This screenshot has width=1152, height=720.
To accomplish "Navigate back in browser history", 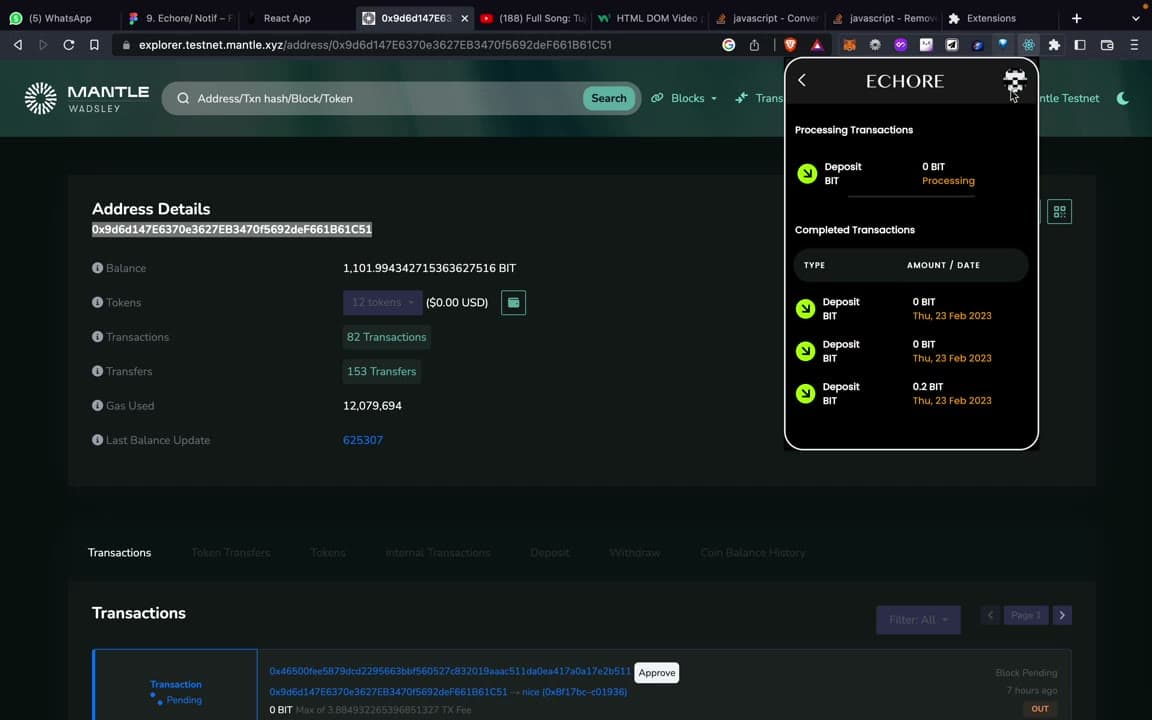I will point(18,45).
